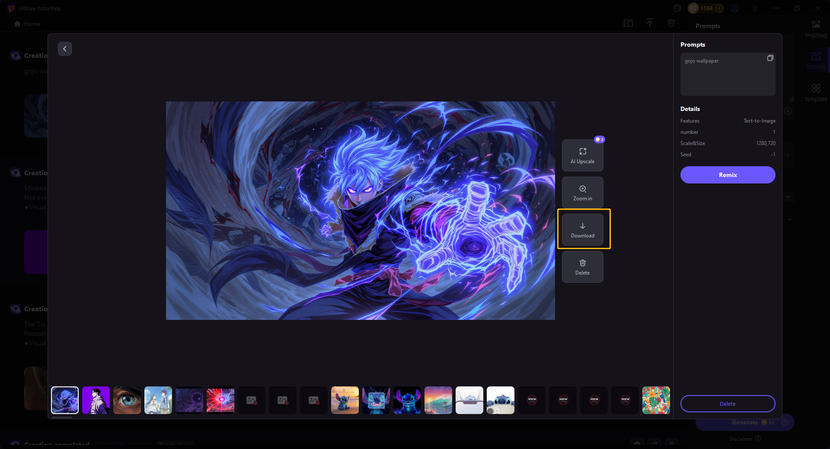Open the blue eye close-up thumbnail
This screenshot has height=449, width=830.
tap(127, 400)
